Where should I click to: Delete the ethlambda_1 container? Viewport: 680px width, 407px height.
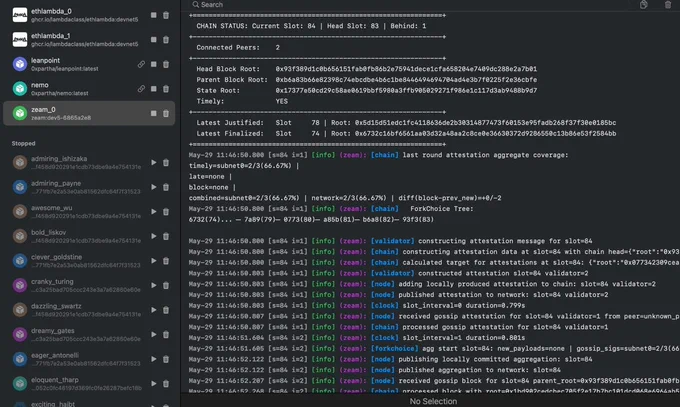[166, 39]
